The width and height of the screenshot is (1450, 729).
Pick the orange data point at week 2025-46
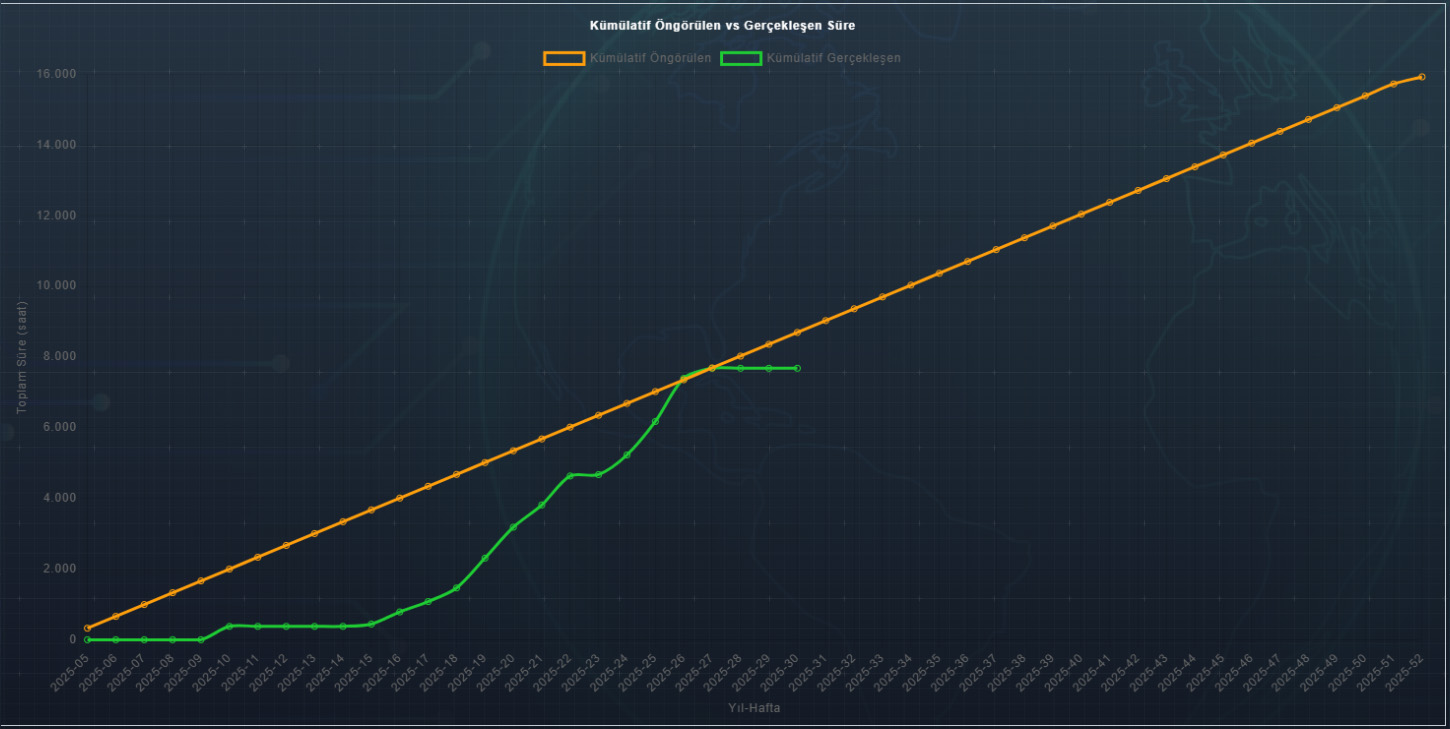pyautogui.click(x=1251, y=143)
